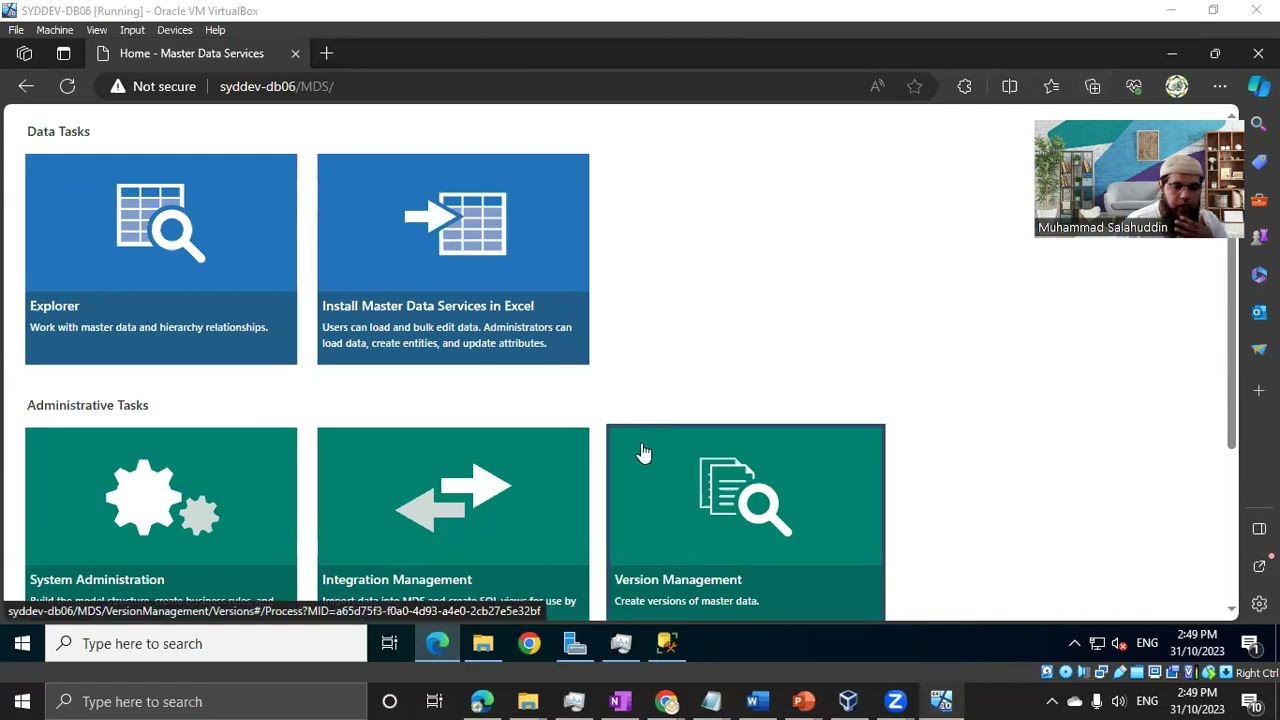
Task: Click guest VM muted speaker icon
Action: [x=1119, y=643]
